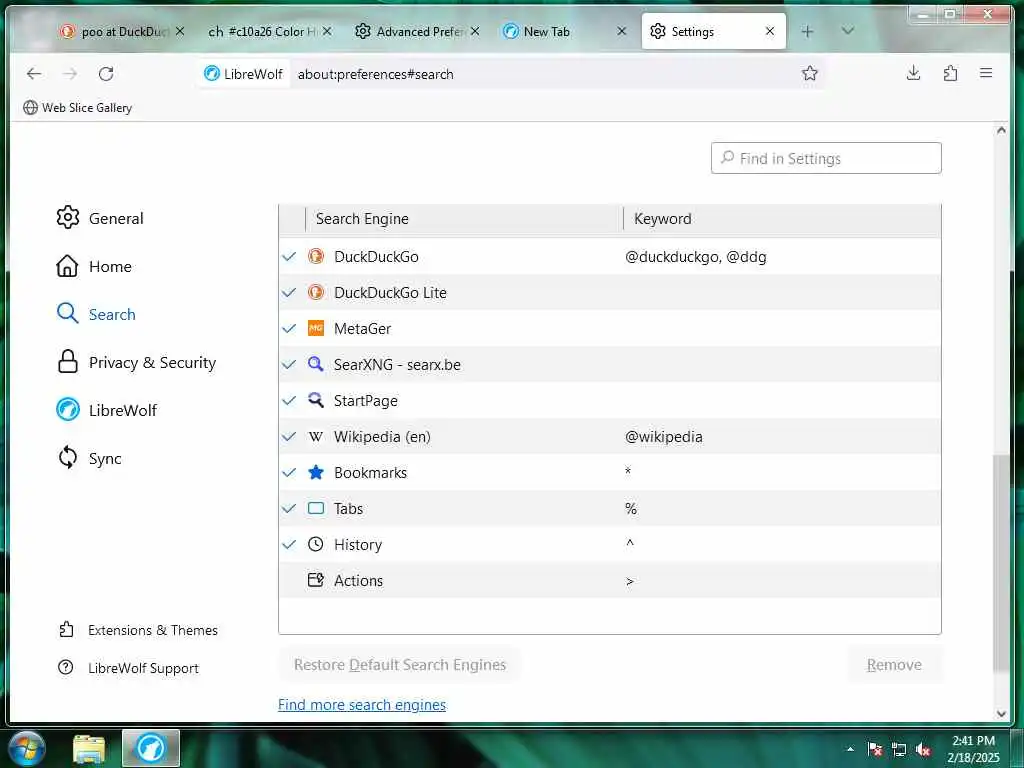Open the list all tabs dropdown
Screen dimensions: 1024x768
coord(848,31)
